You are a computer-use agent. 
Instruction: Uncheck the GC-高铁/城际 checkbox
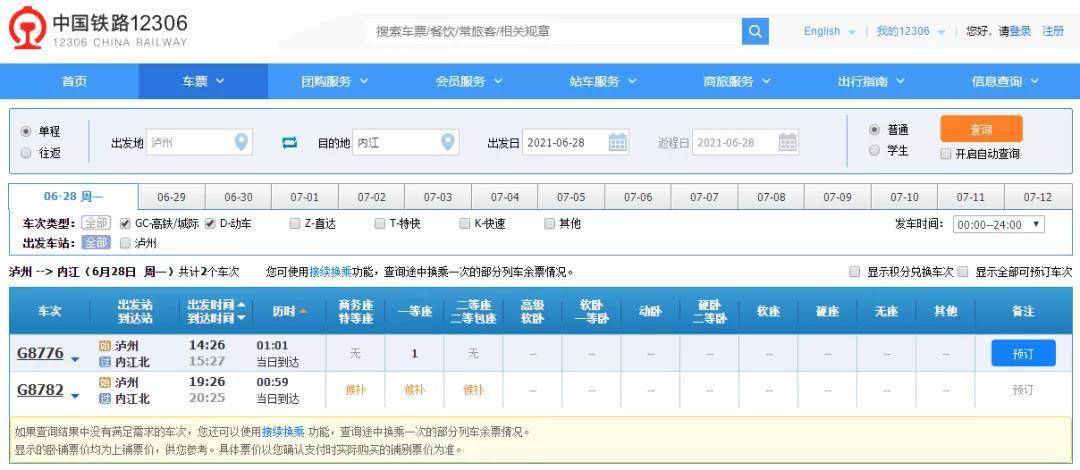click(125, 223)
